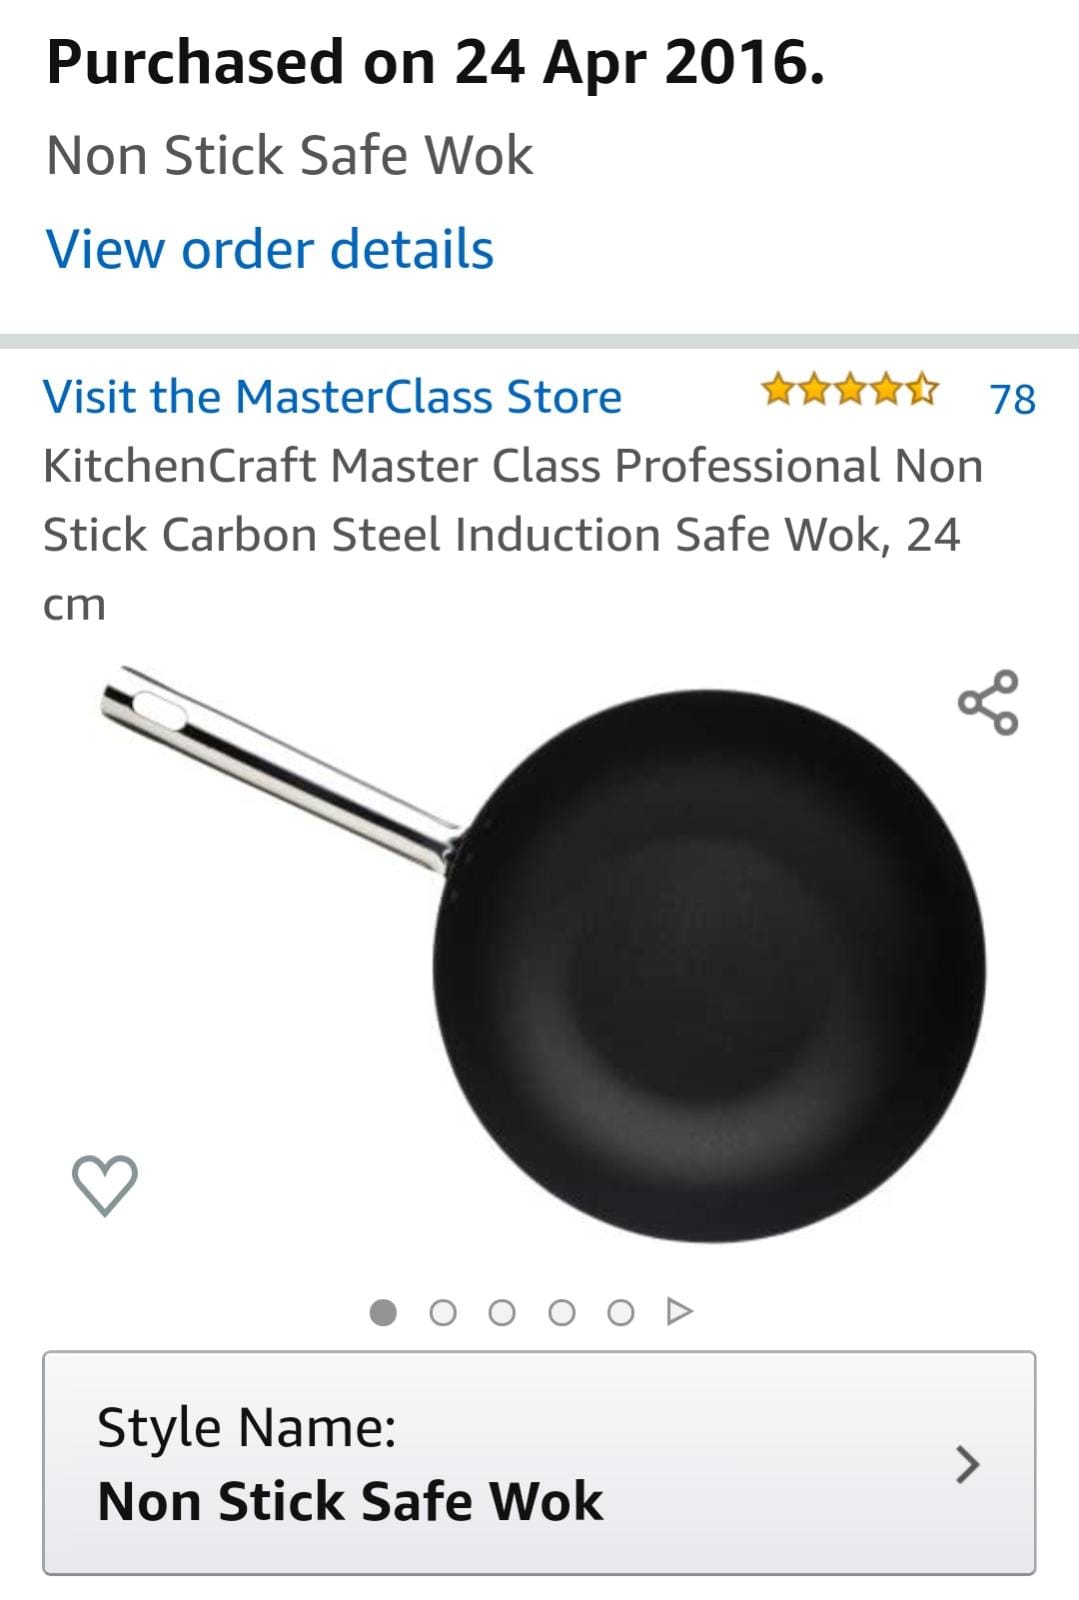Screen dimensions: 1079x1600
Task: Add wok to wish list heart icon
Action: pyautogui.click(x=105, y=1186)
